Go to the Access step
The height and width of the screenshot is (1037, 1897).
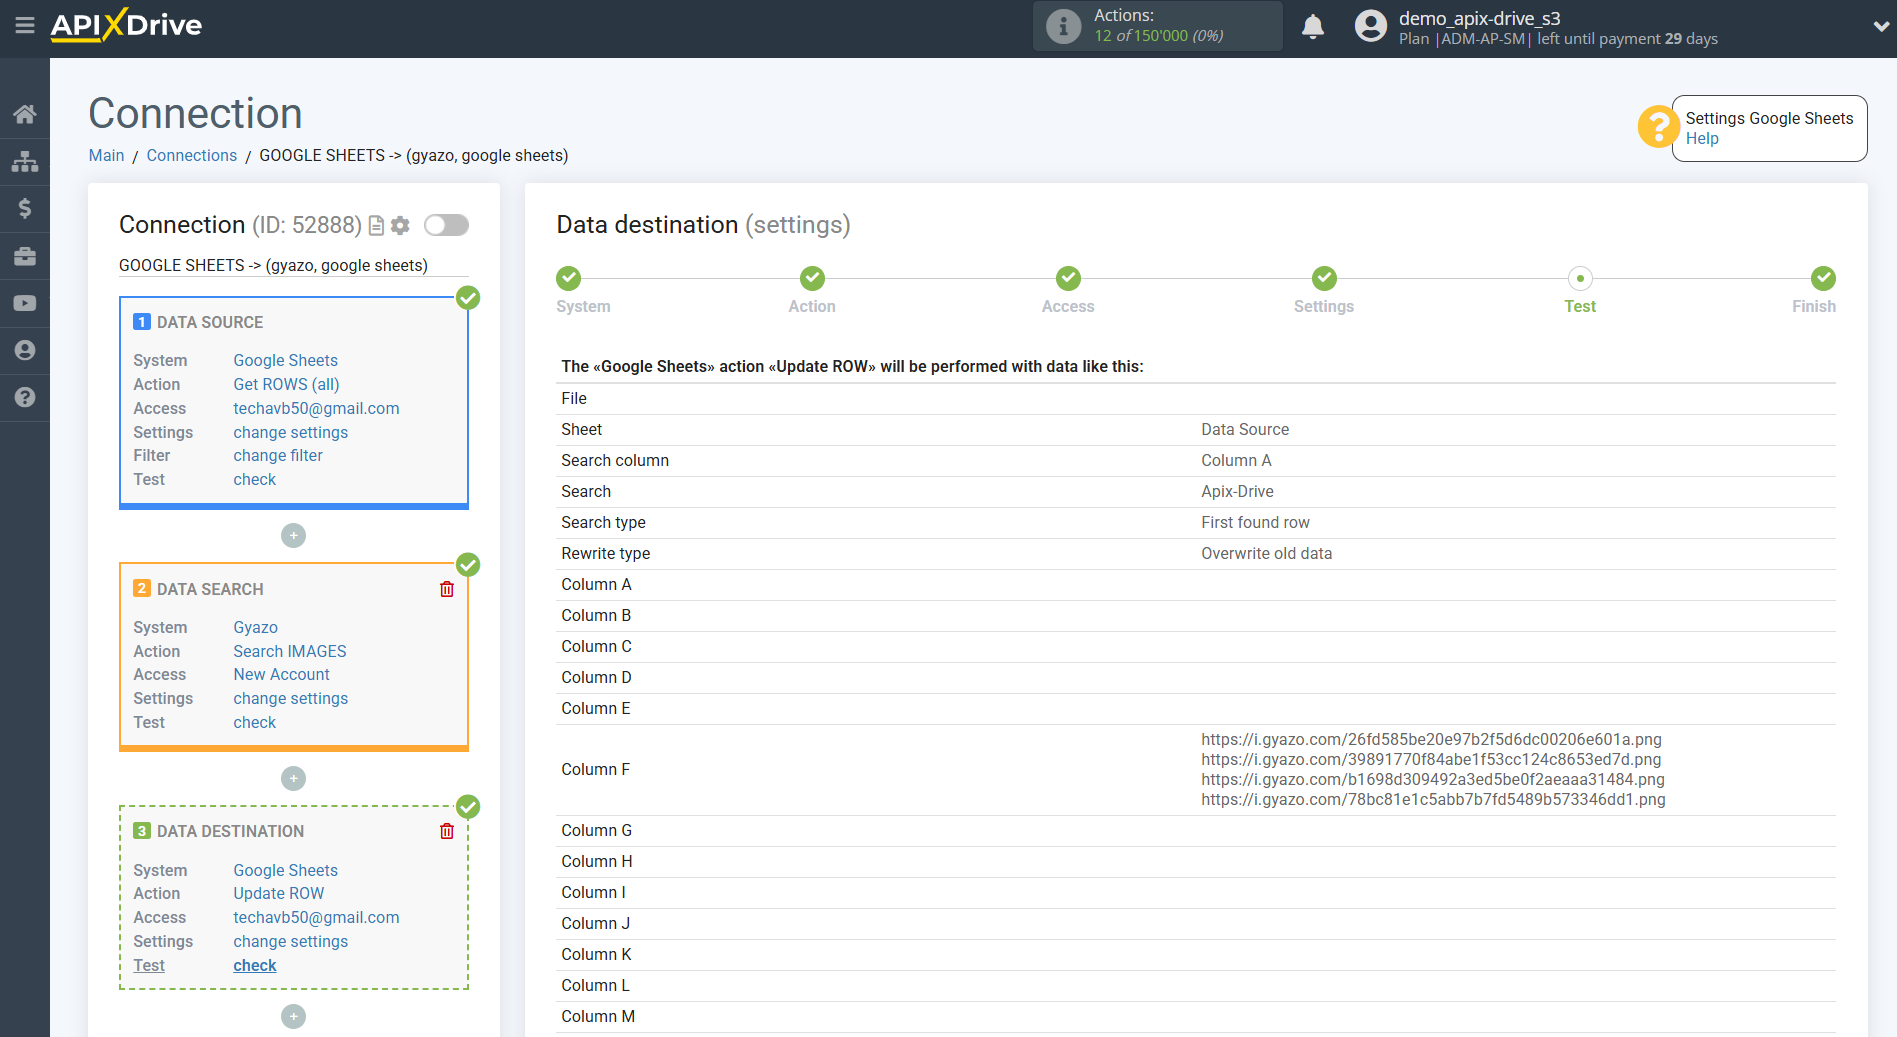[1068, 279]
